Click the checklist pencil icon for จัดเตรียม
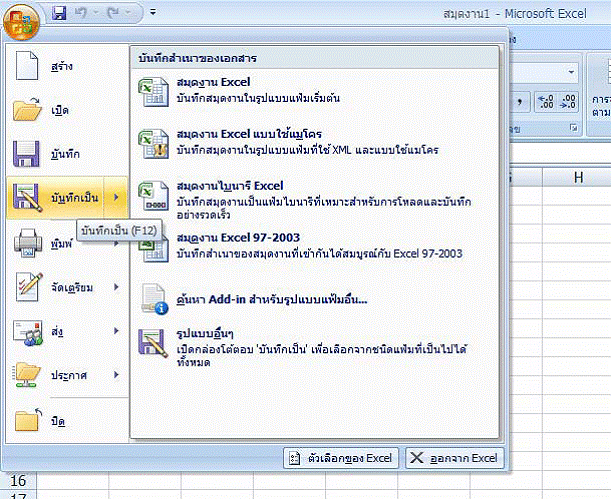The width and height of the screenshot is (611, 499). tap(29, 287)
